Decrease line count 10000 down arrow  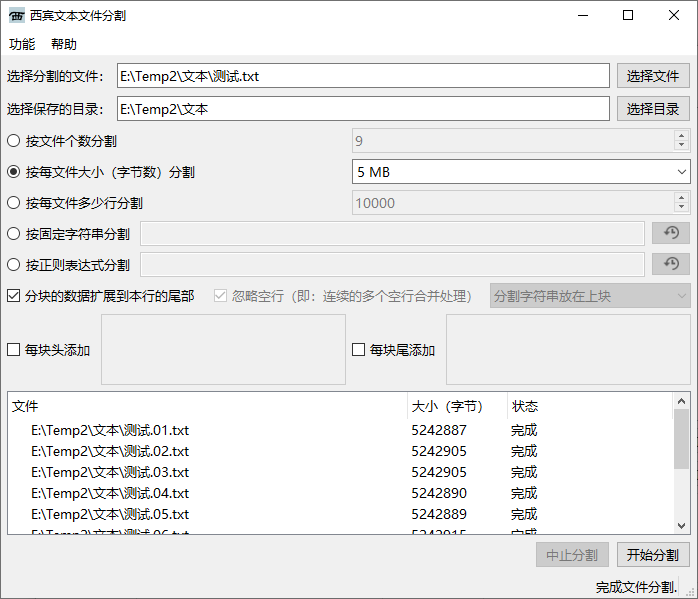(681, 207)
